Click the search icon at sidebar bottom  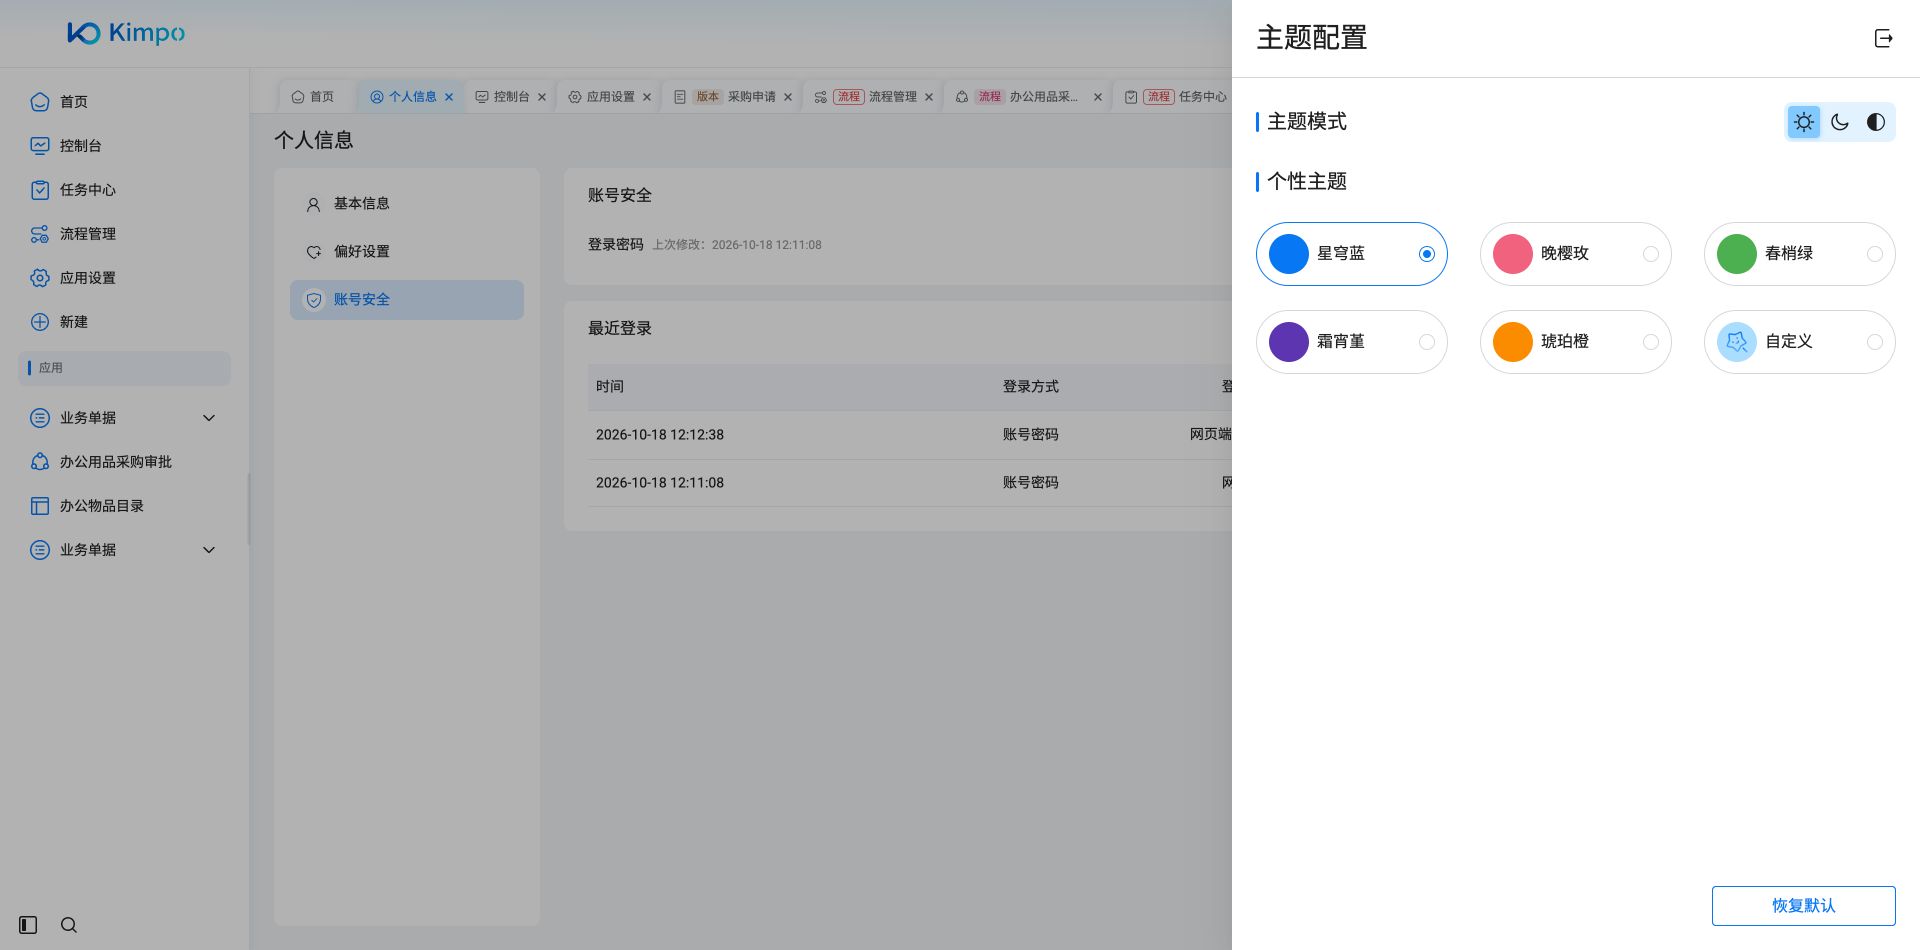69,925
